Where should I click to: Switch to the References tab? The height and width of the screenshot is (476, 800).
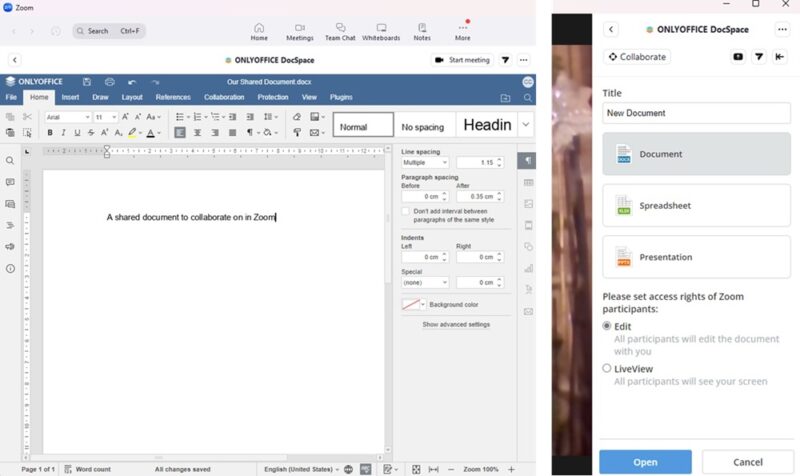click(x=173, y=97)
